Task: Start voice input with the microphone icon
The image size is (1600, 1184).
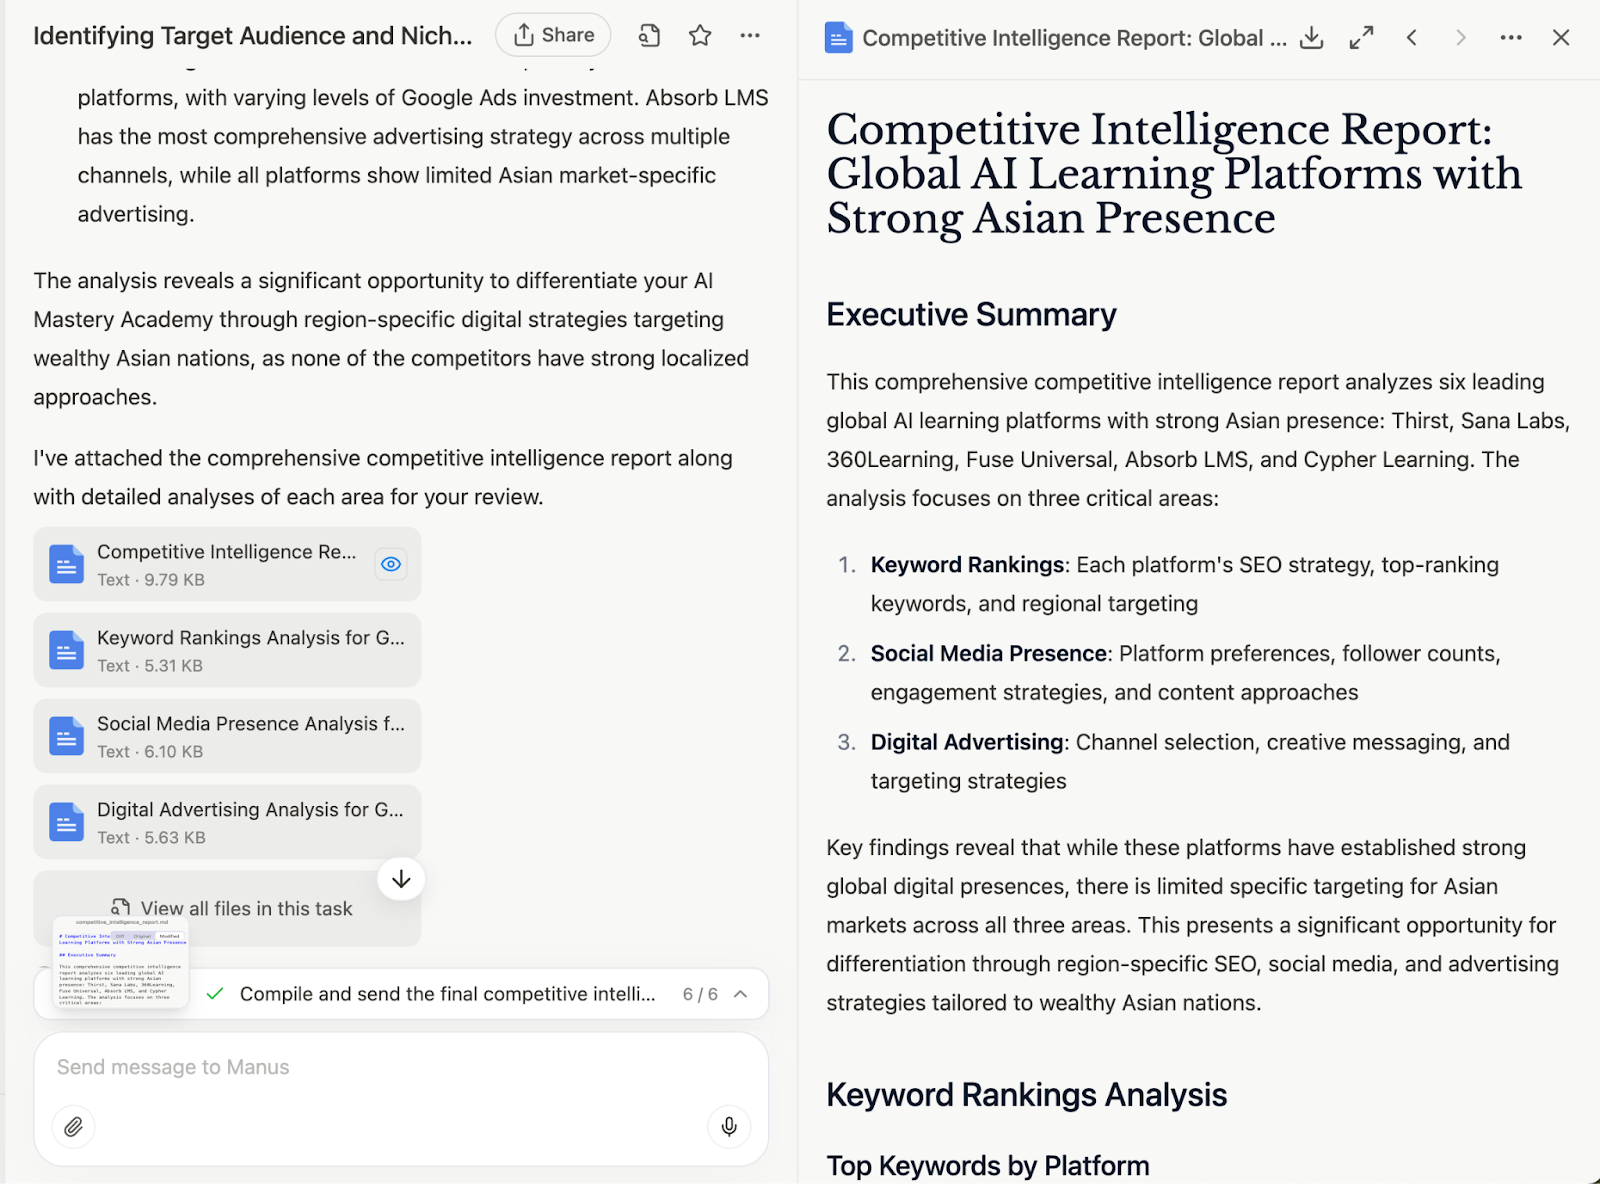Action: pyautogui.click(x=729, y=1127)
